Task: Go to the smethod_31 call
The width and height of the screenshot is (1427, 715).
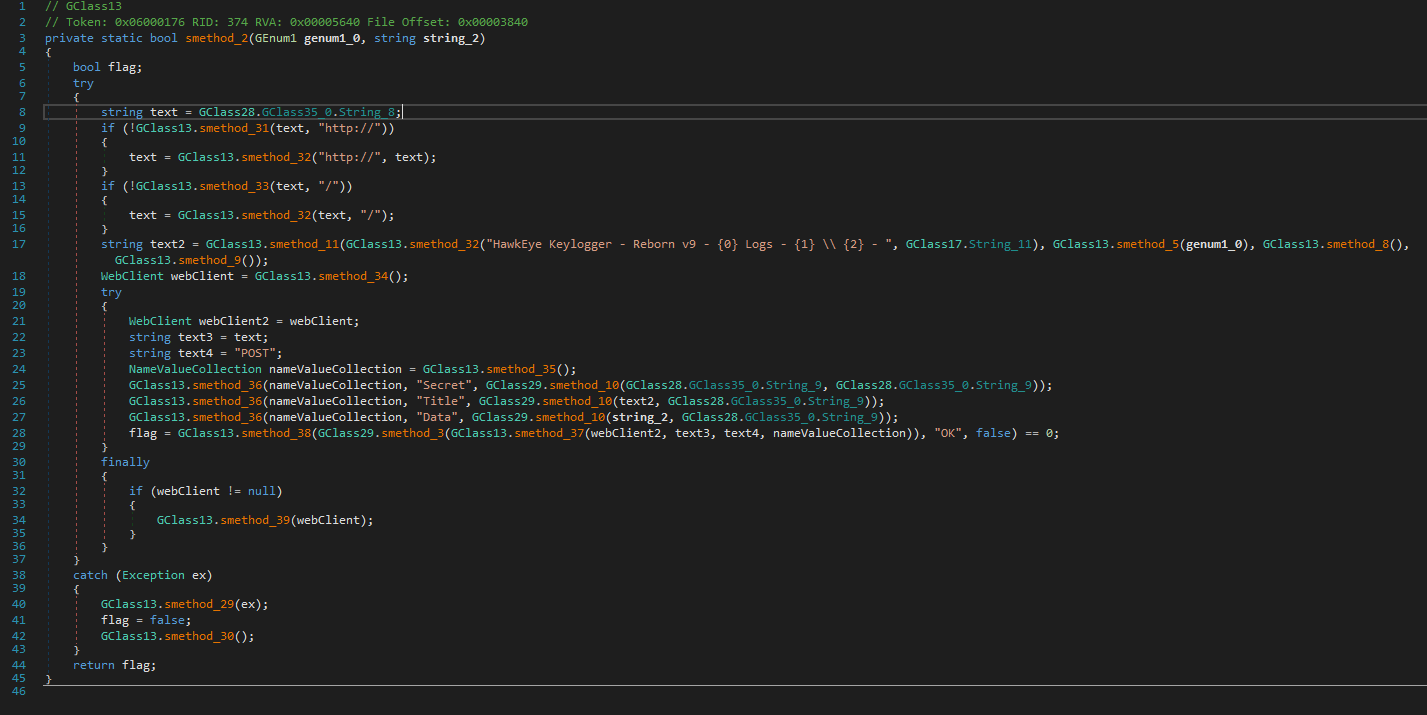Action: [x=234, y=129]
